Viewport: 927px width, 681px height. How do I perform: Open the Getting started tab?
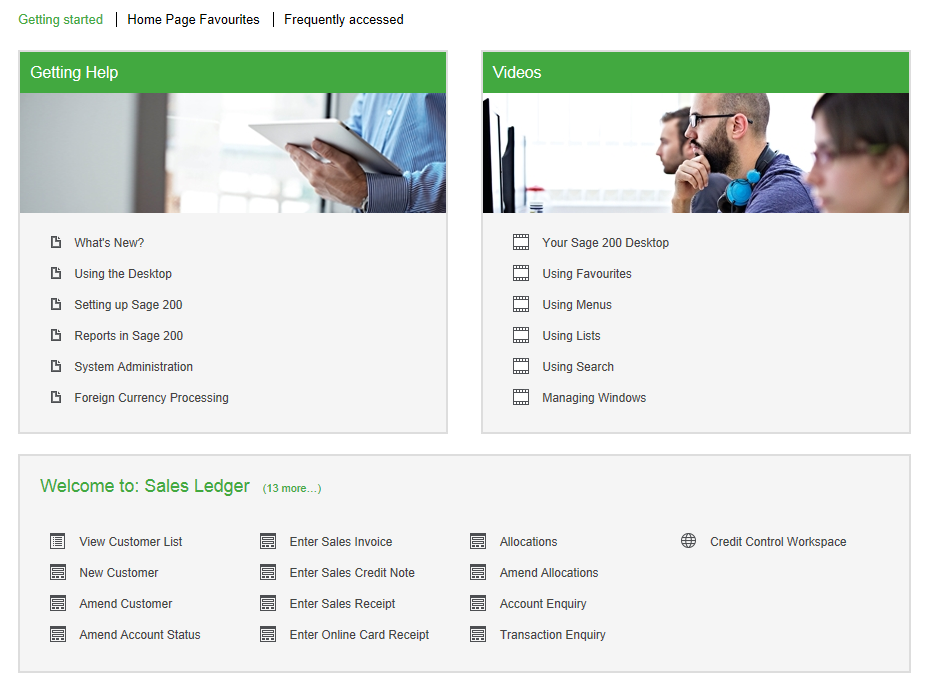[61, 19]
